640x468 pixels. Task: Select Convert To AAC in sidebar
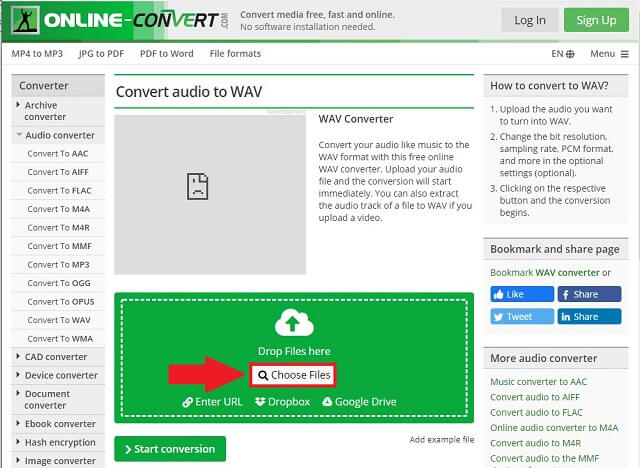58,154
